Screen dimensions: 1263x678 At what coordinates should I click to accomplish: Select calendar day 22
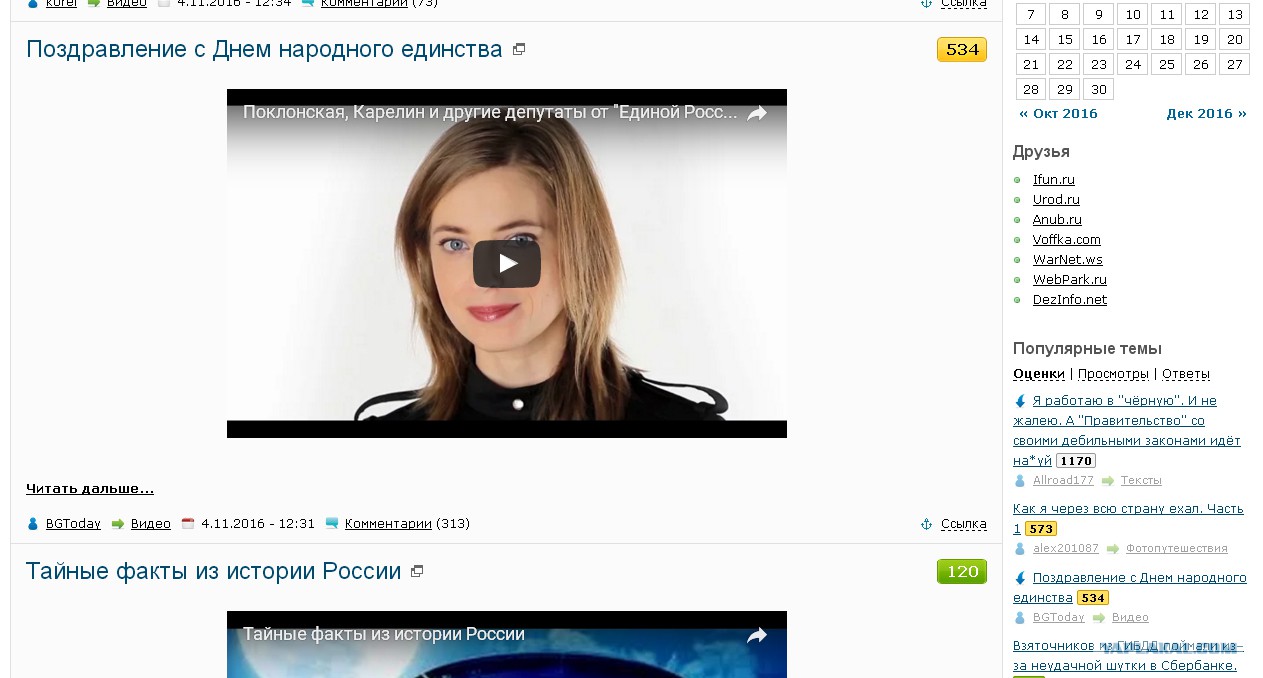1065,64
